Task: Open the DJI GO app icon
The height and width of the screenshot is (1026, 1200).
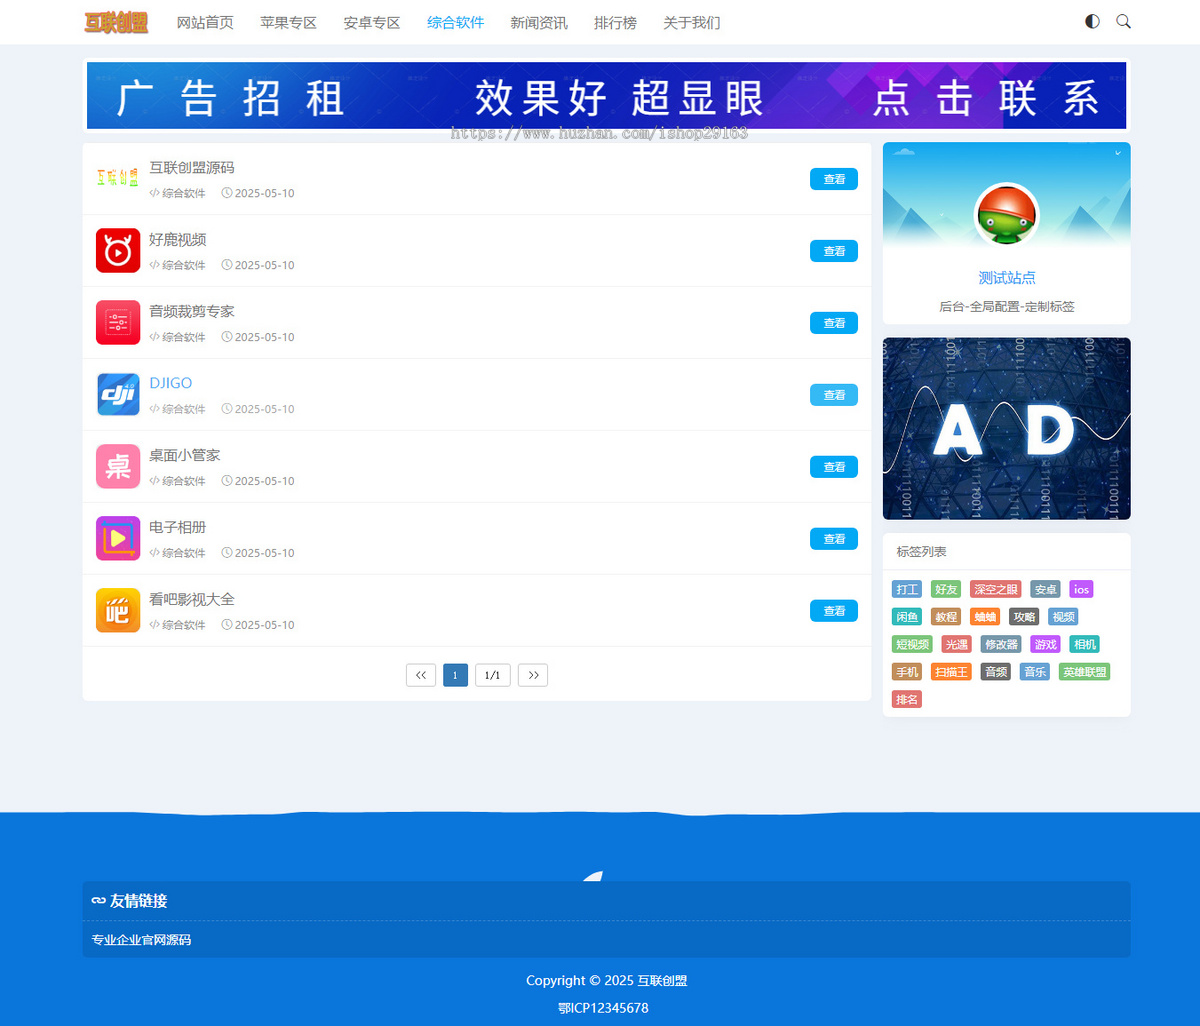Action: pyautogui.click(x=118, y=394)
